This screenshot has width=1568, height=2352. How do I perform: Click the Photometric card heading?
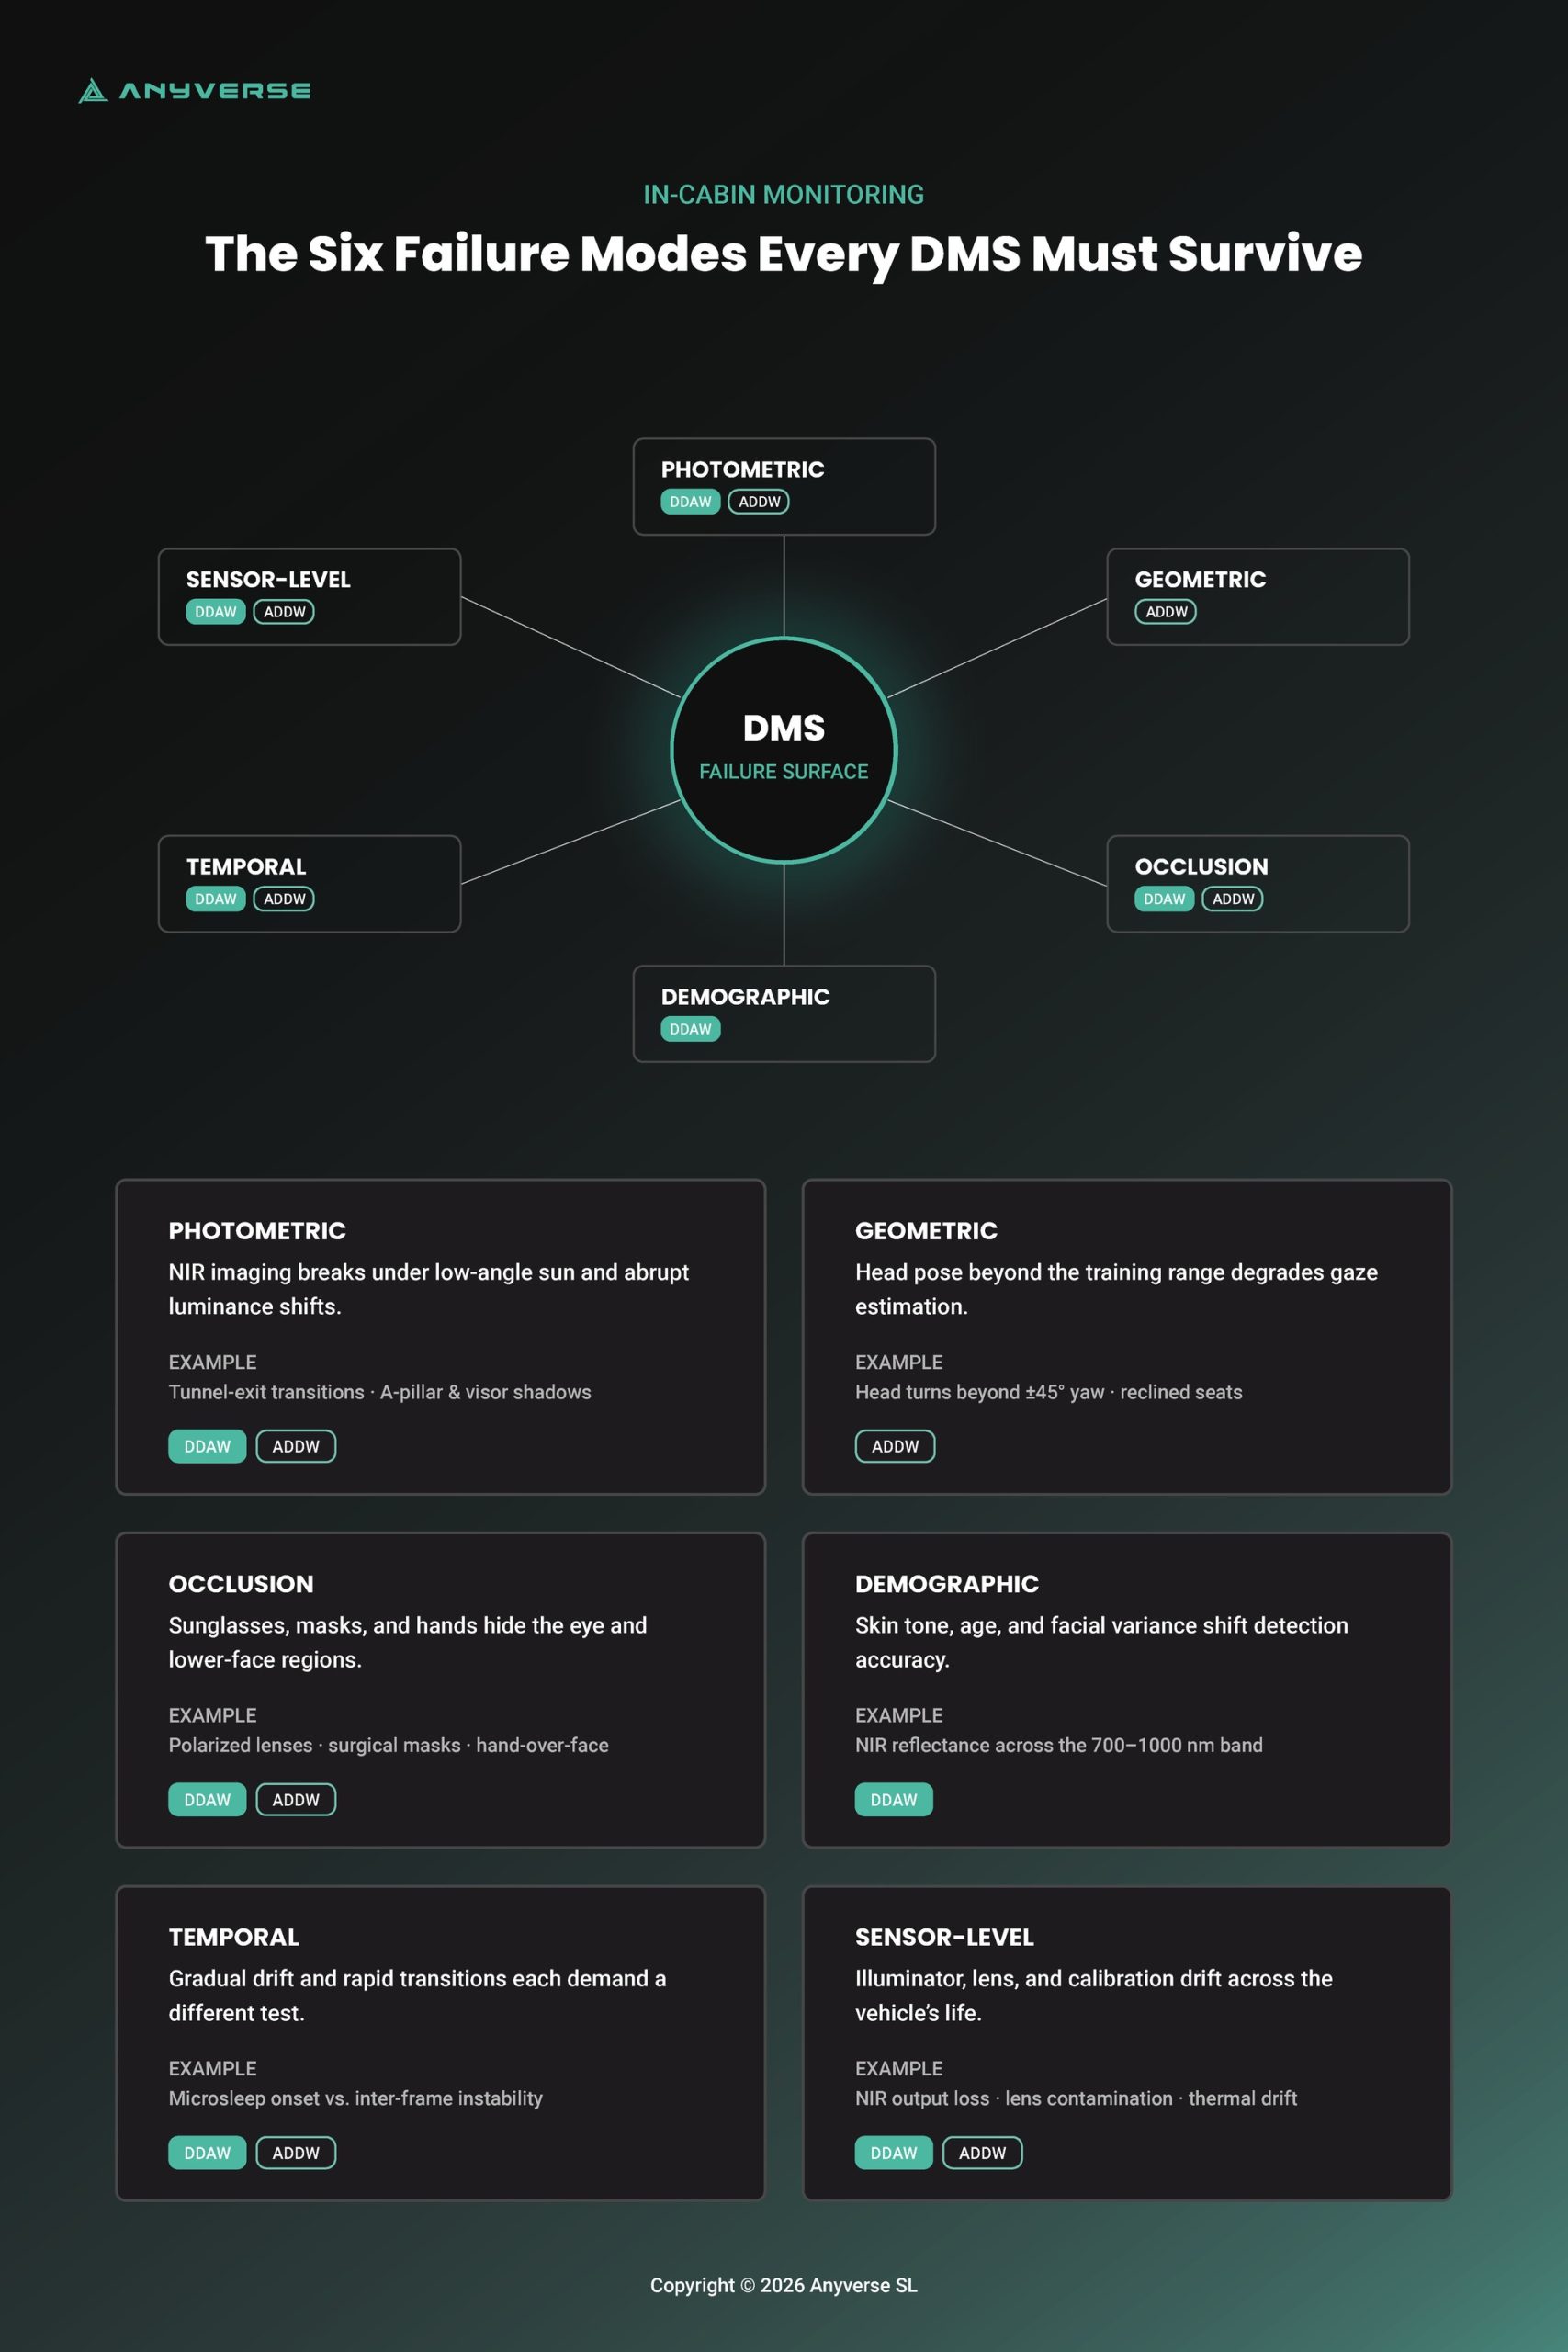coord(257,1231)
